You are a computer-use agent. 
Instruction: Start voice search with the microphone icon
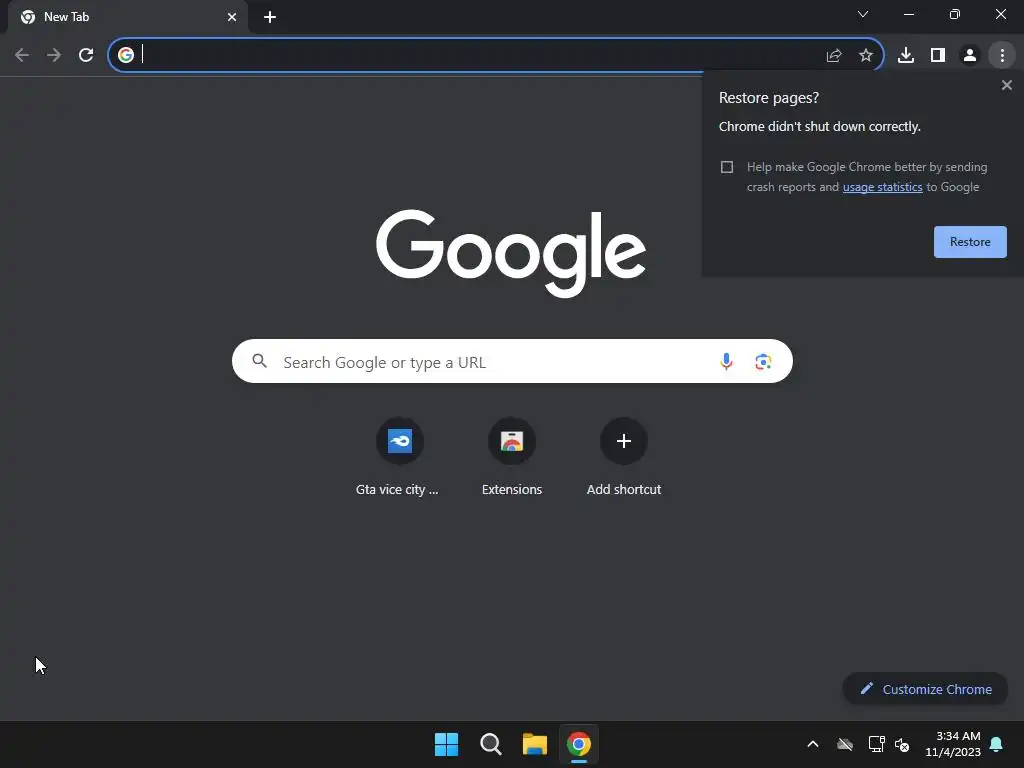tap(726, 361)
